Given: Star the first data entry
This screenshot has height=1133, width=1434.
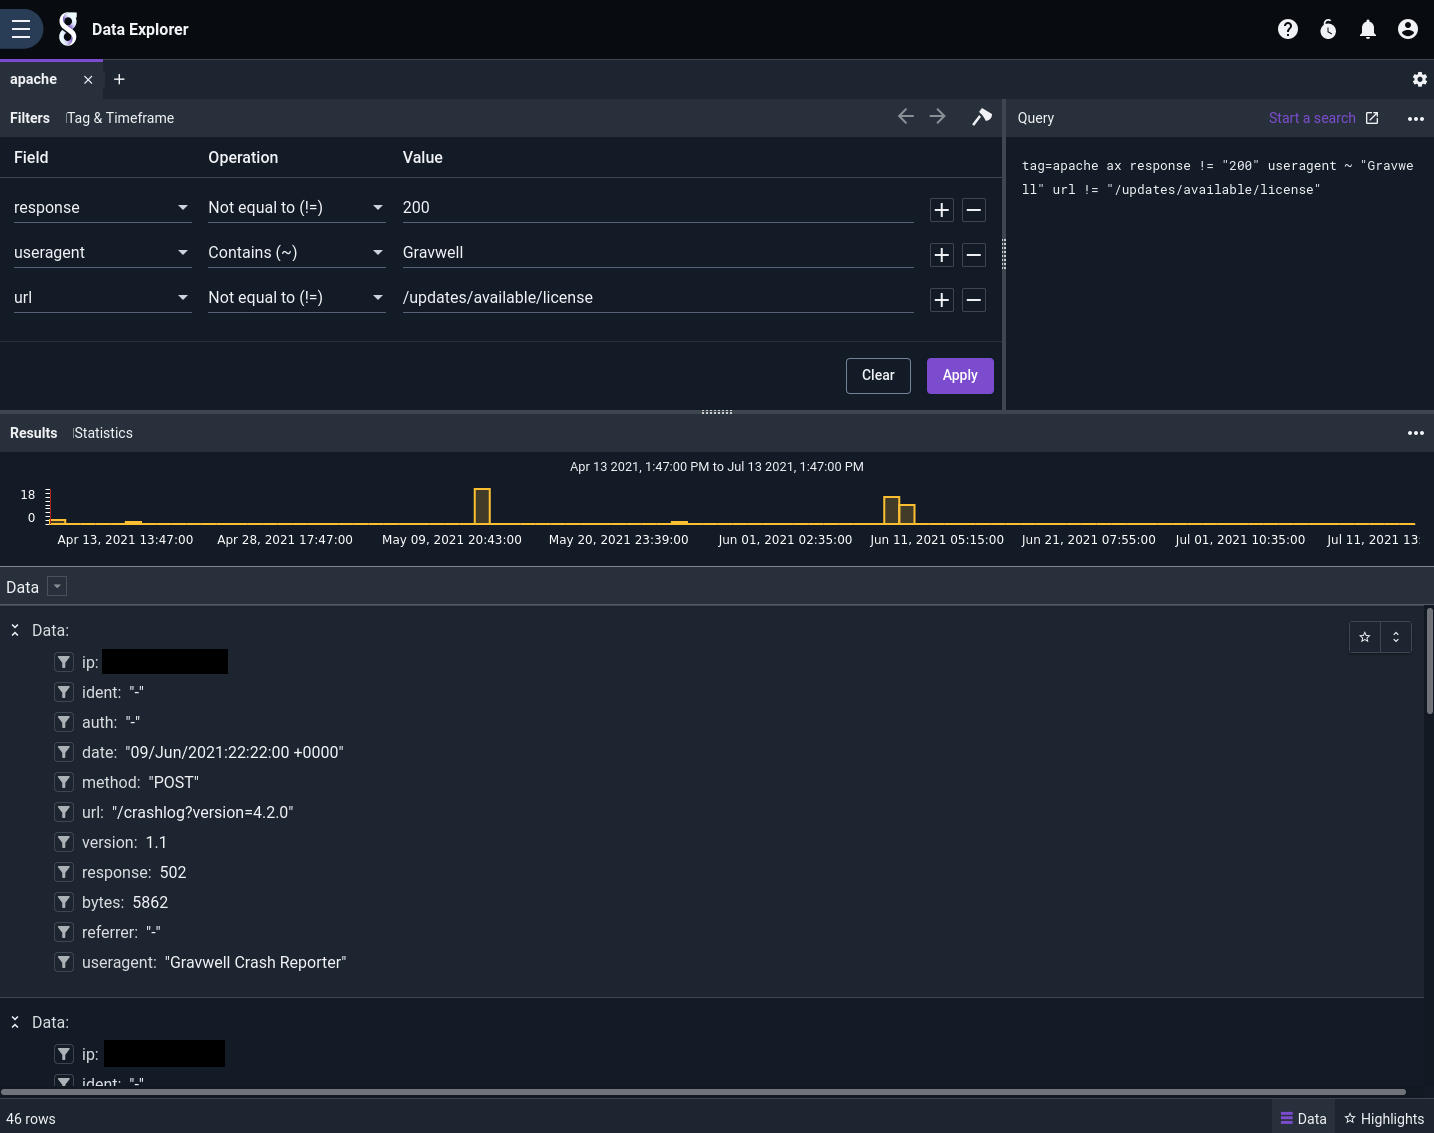Looking at the screenshot, I should tap(1365, 637).
